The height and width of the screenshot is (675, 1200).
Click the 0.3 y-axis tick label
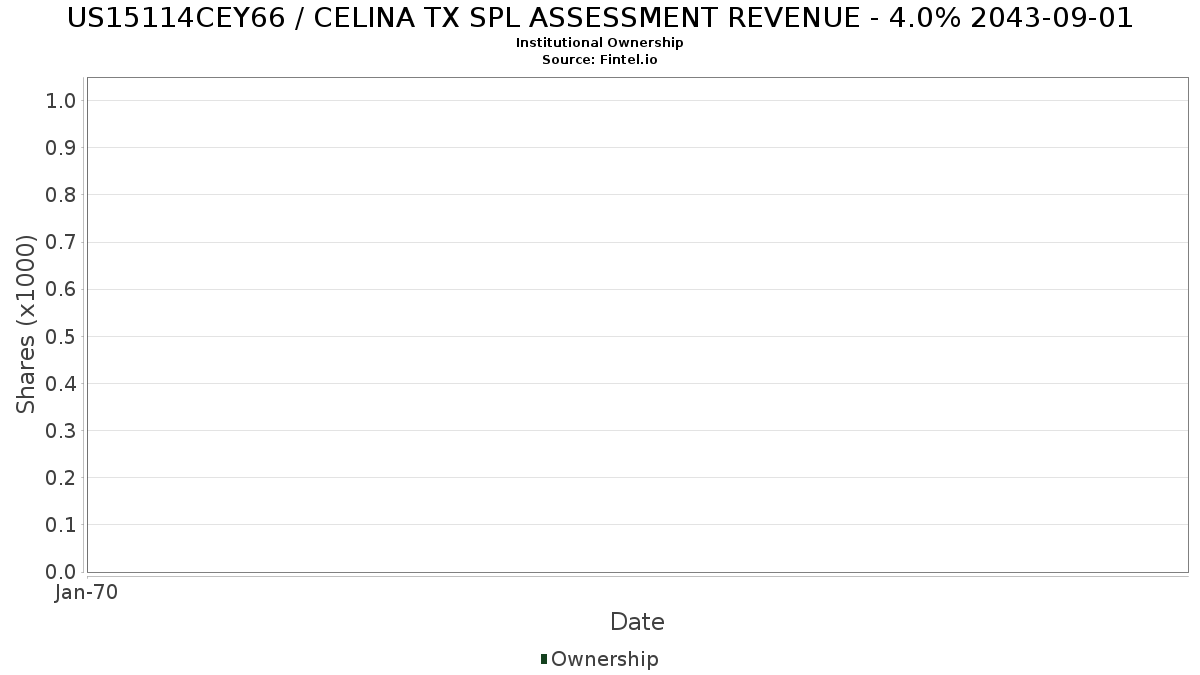(61, 430)
